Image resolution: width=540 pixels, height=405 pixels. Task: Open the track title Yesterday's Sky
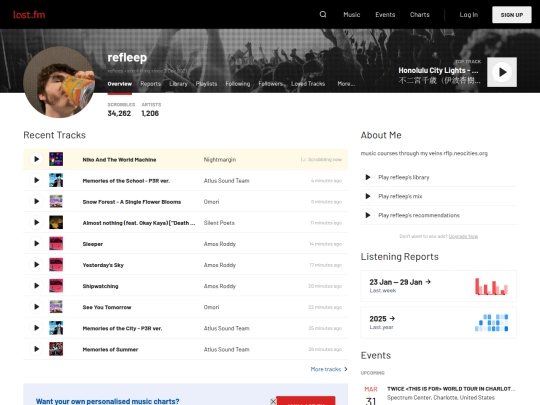tap(103, 265)
